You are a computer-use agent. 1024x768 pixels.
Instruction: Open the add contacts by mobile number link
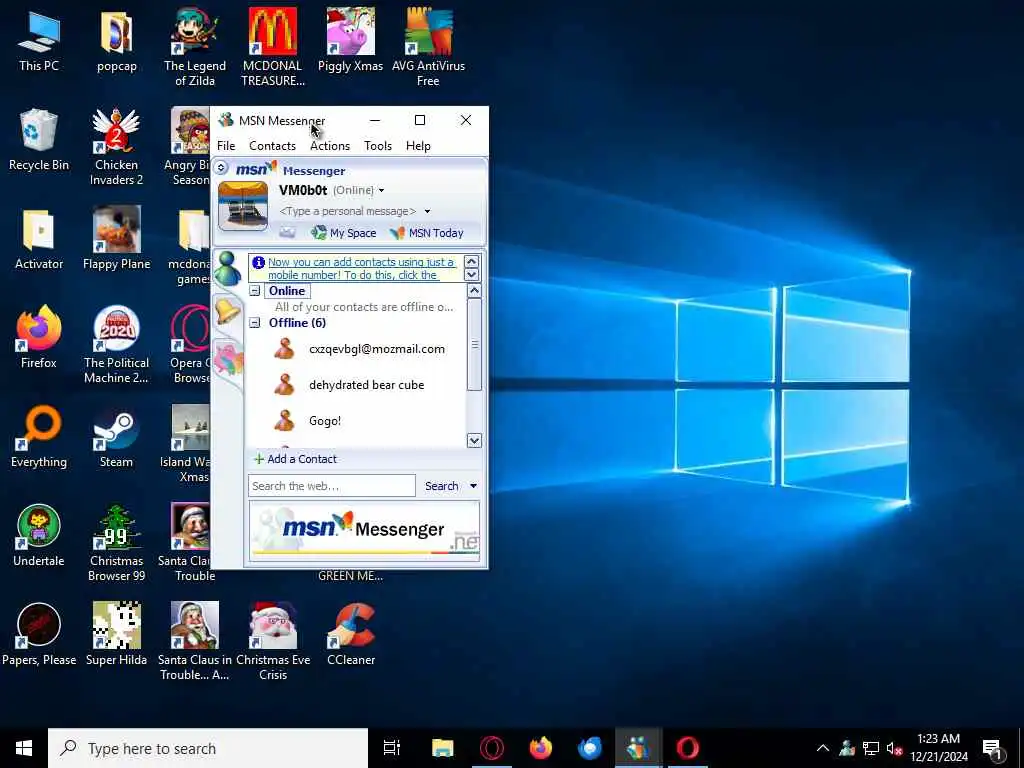tap(361, 268)
